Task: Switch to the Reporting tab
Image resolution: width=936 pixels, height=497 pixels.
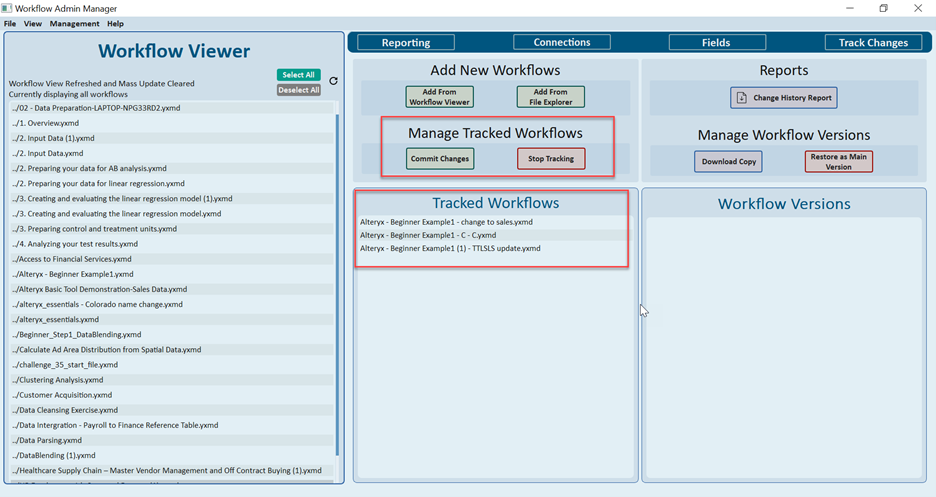Action: pyautogui.click(x=406, y=43)
